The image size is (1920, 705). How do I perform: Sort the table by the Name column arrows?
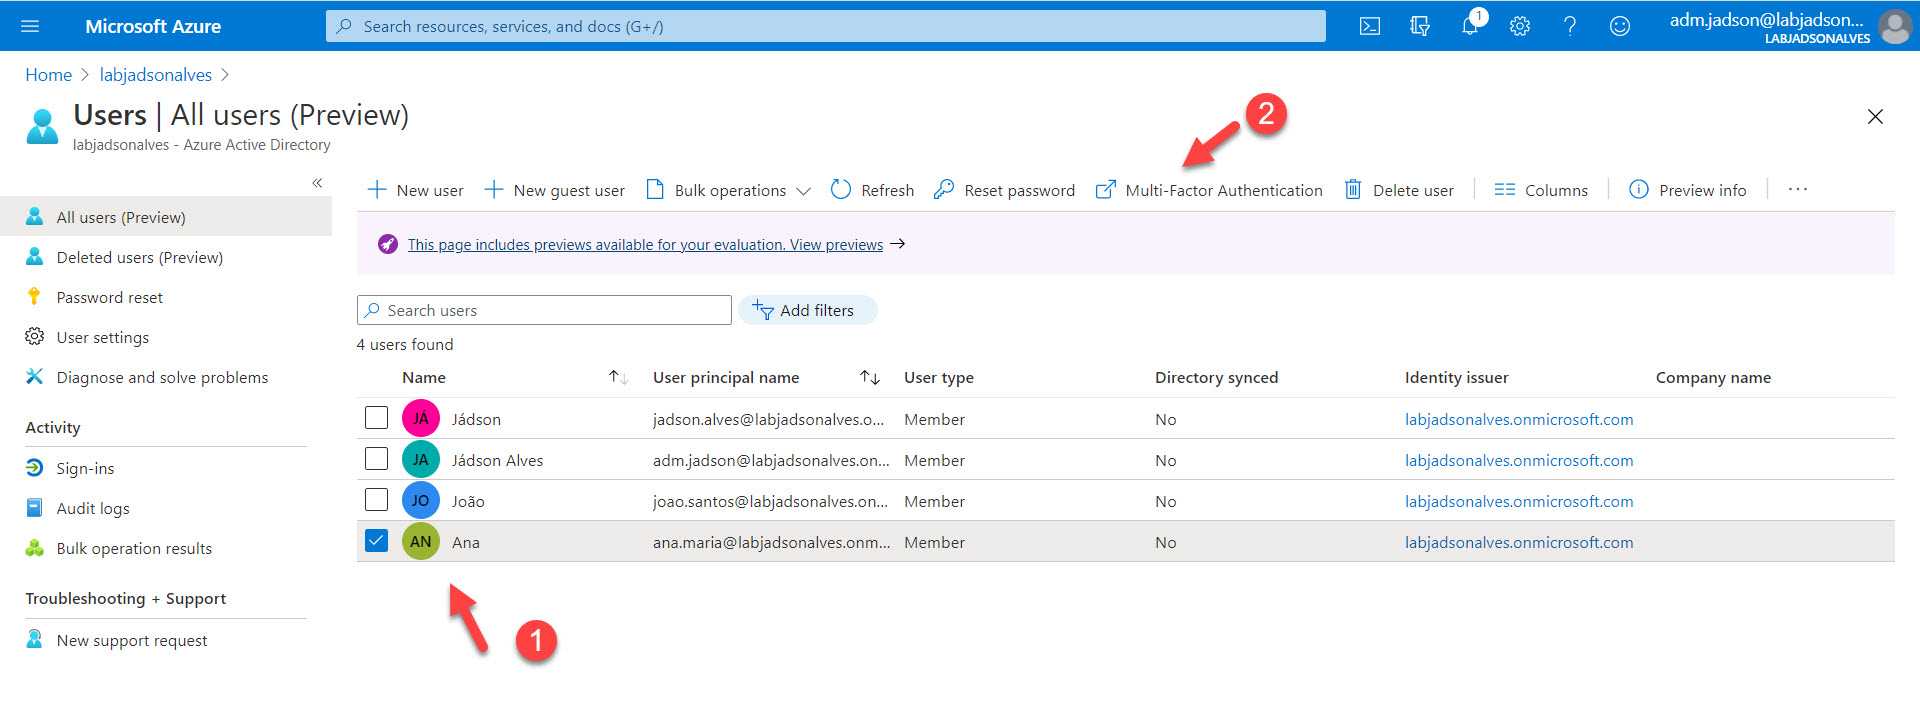[x=618, y=377]
